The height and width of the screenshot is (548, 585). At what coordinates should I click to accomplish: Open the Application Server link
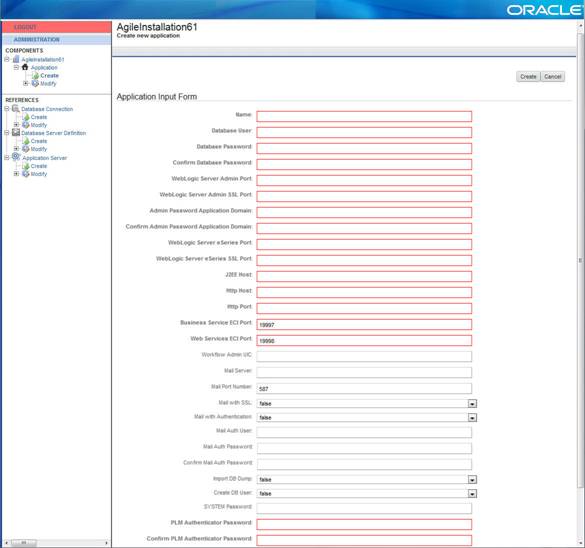click(x=44, y=158)
